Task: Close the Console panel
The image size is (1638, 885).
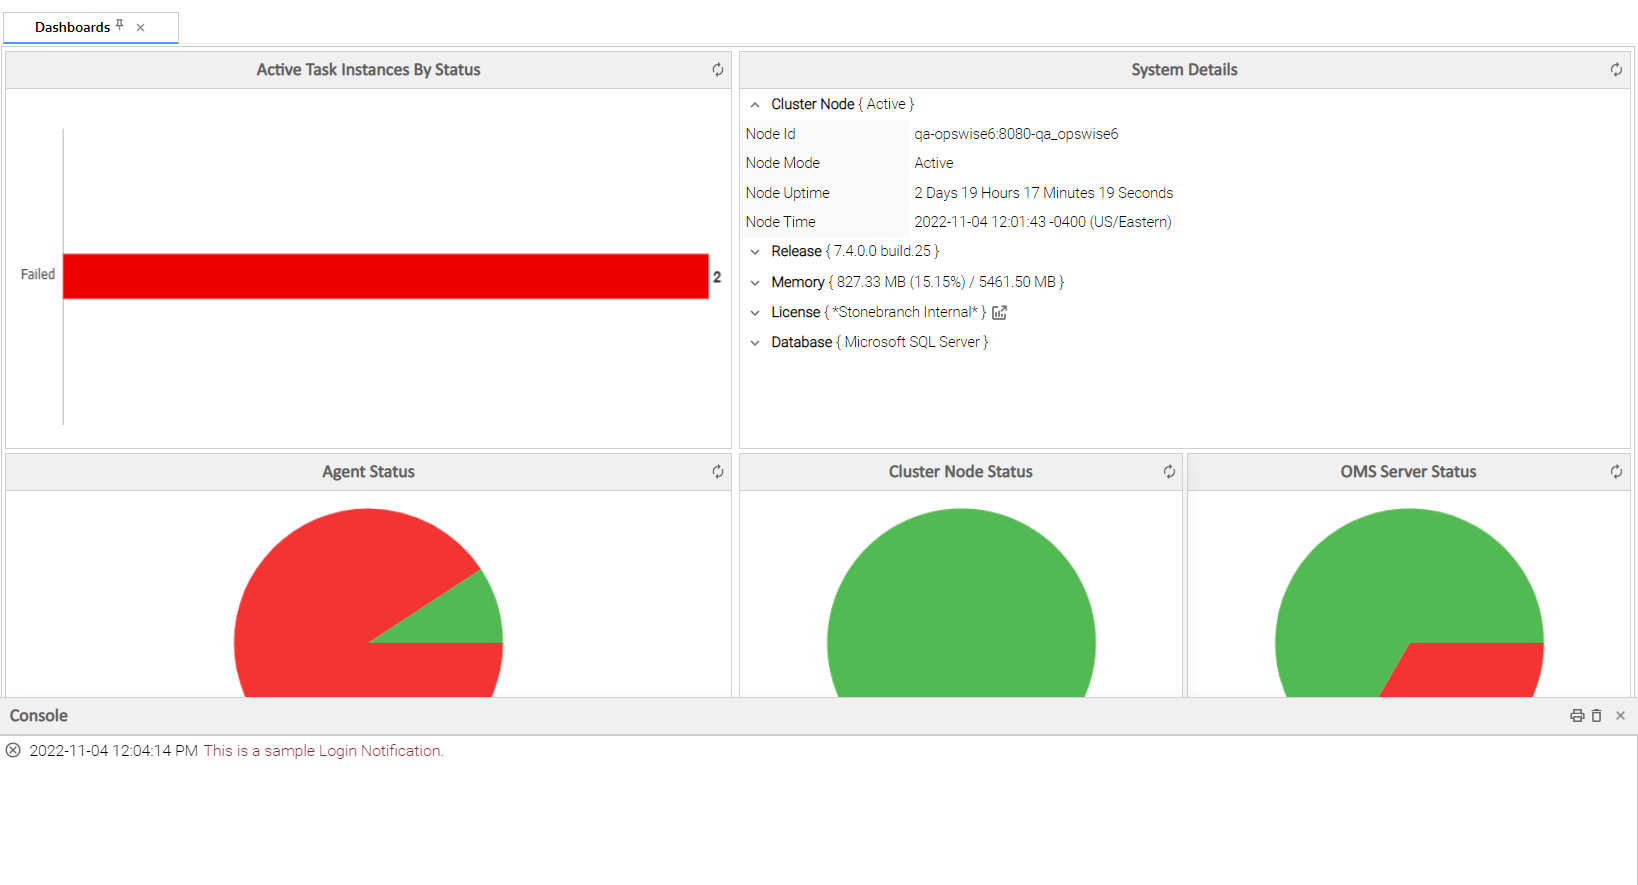Action: [1620, 716]
